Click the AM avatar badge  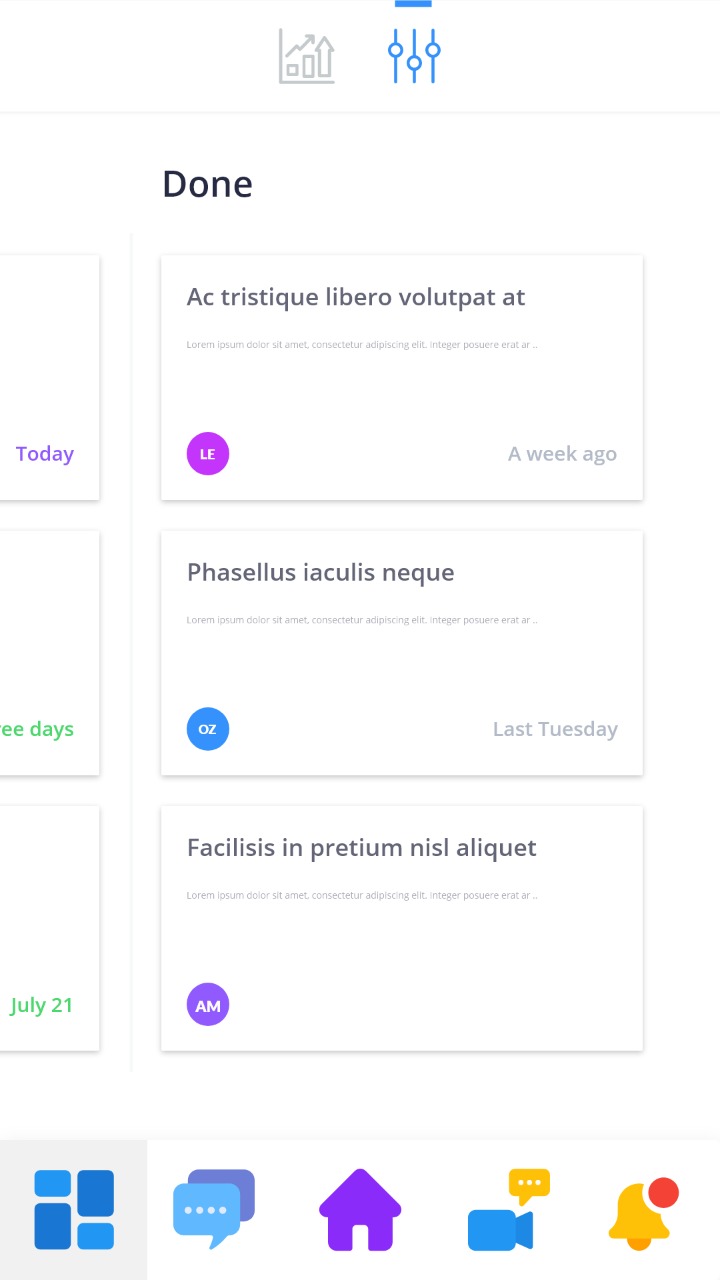tap(208, 1005)
